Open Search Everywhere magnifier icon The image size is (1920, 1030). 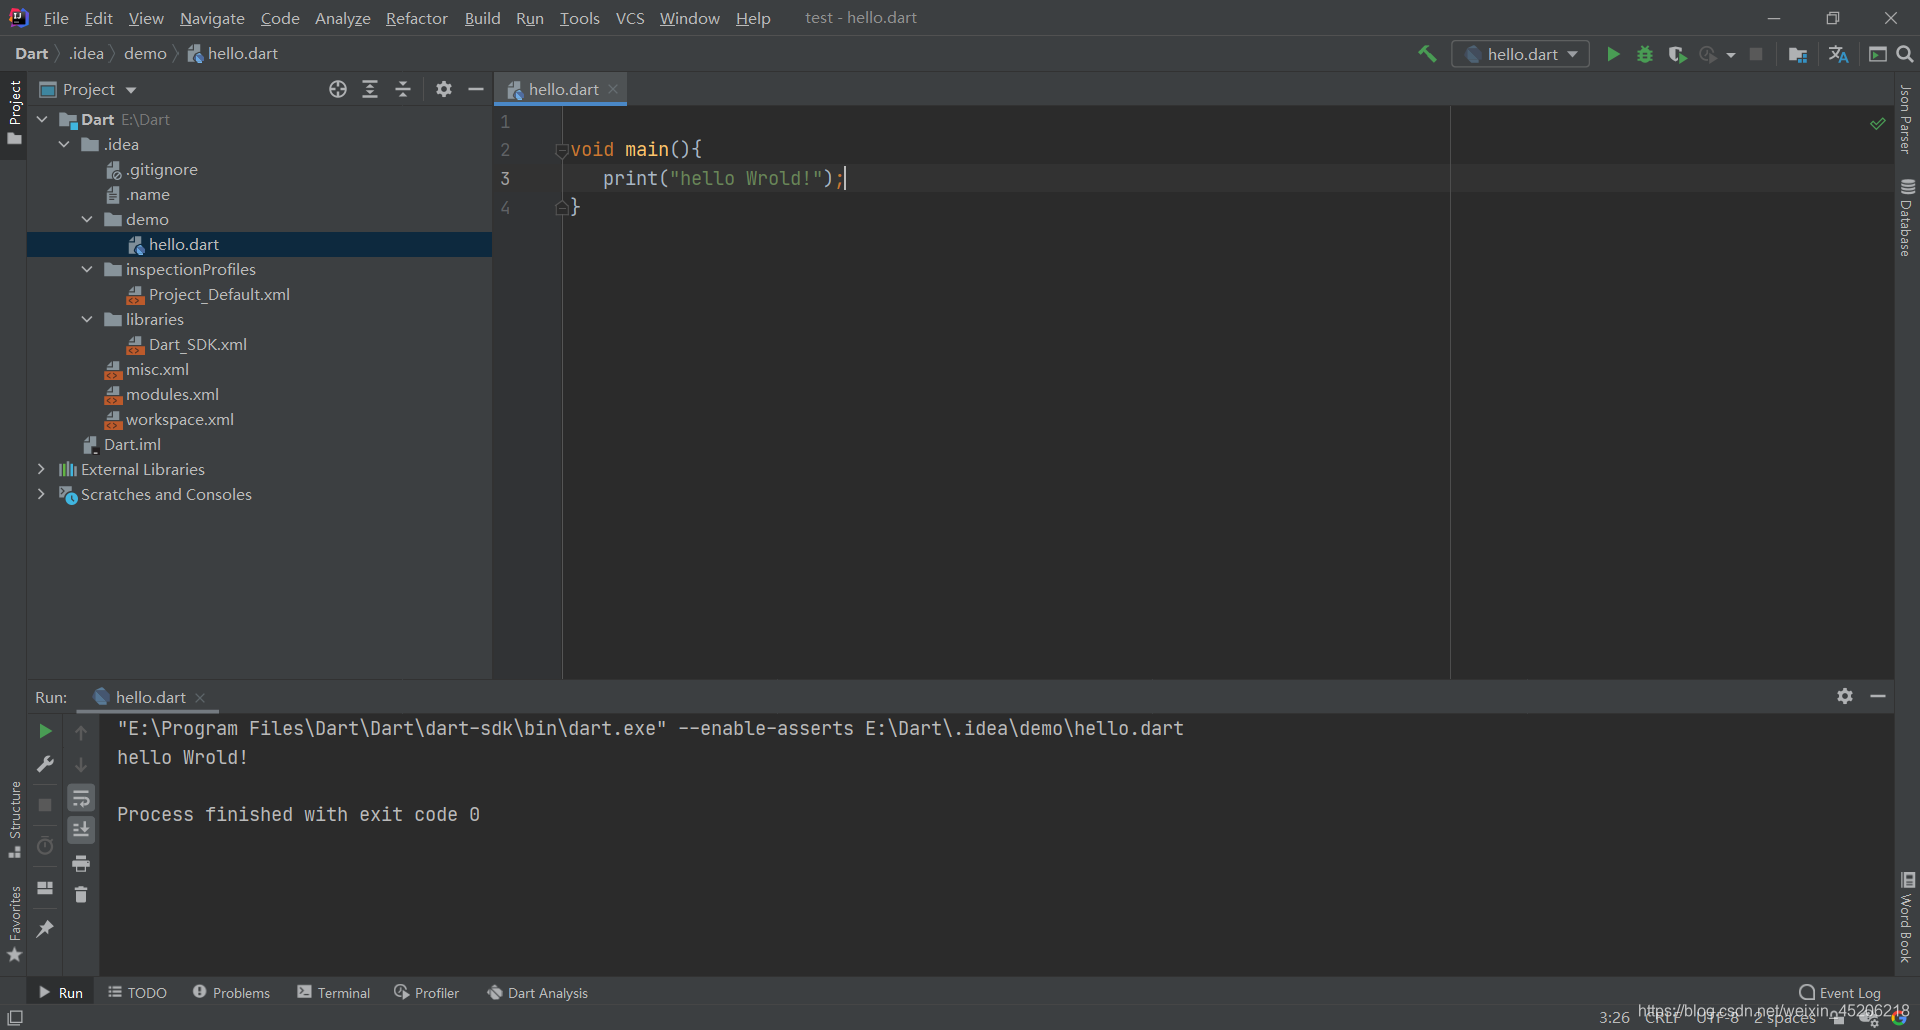tap(1905, 54)
